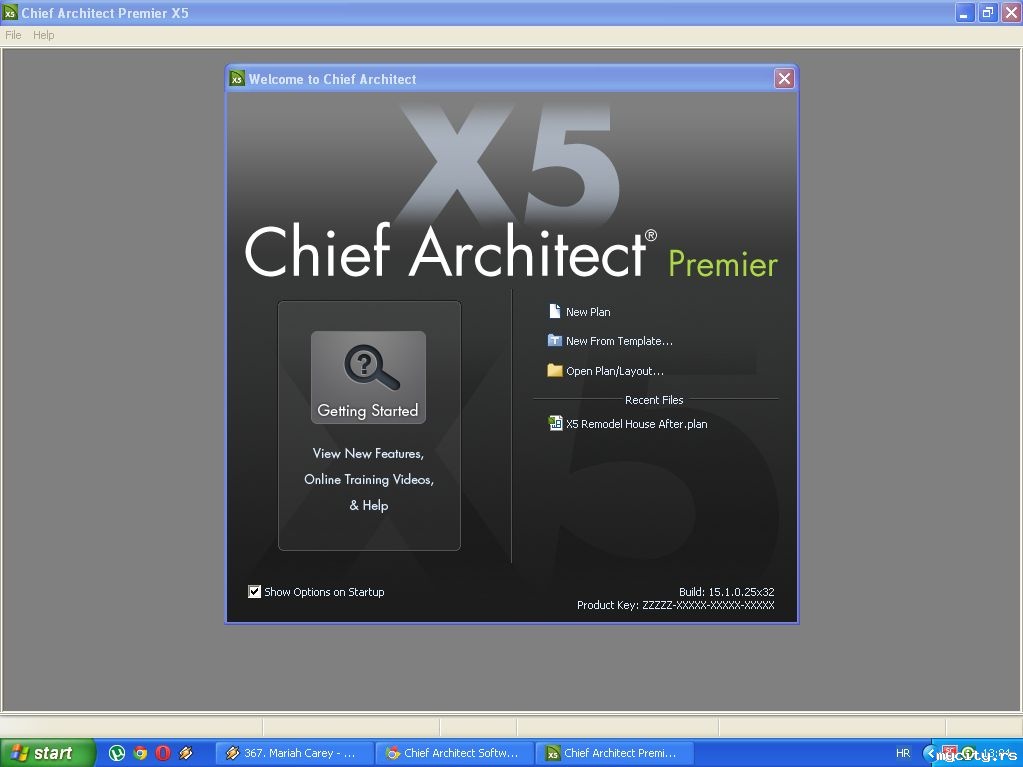Launch Chrome from quick launch bar

140,753
